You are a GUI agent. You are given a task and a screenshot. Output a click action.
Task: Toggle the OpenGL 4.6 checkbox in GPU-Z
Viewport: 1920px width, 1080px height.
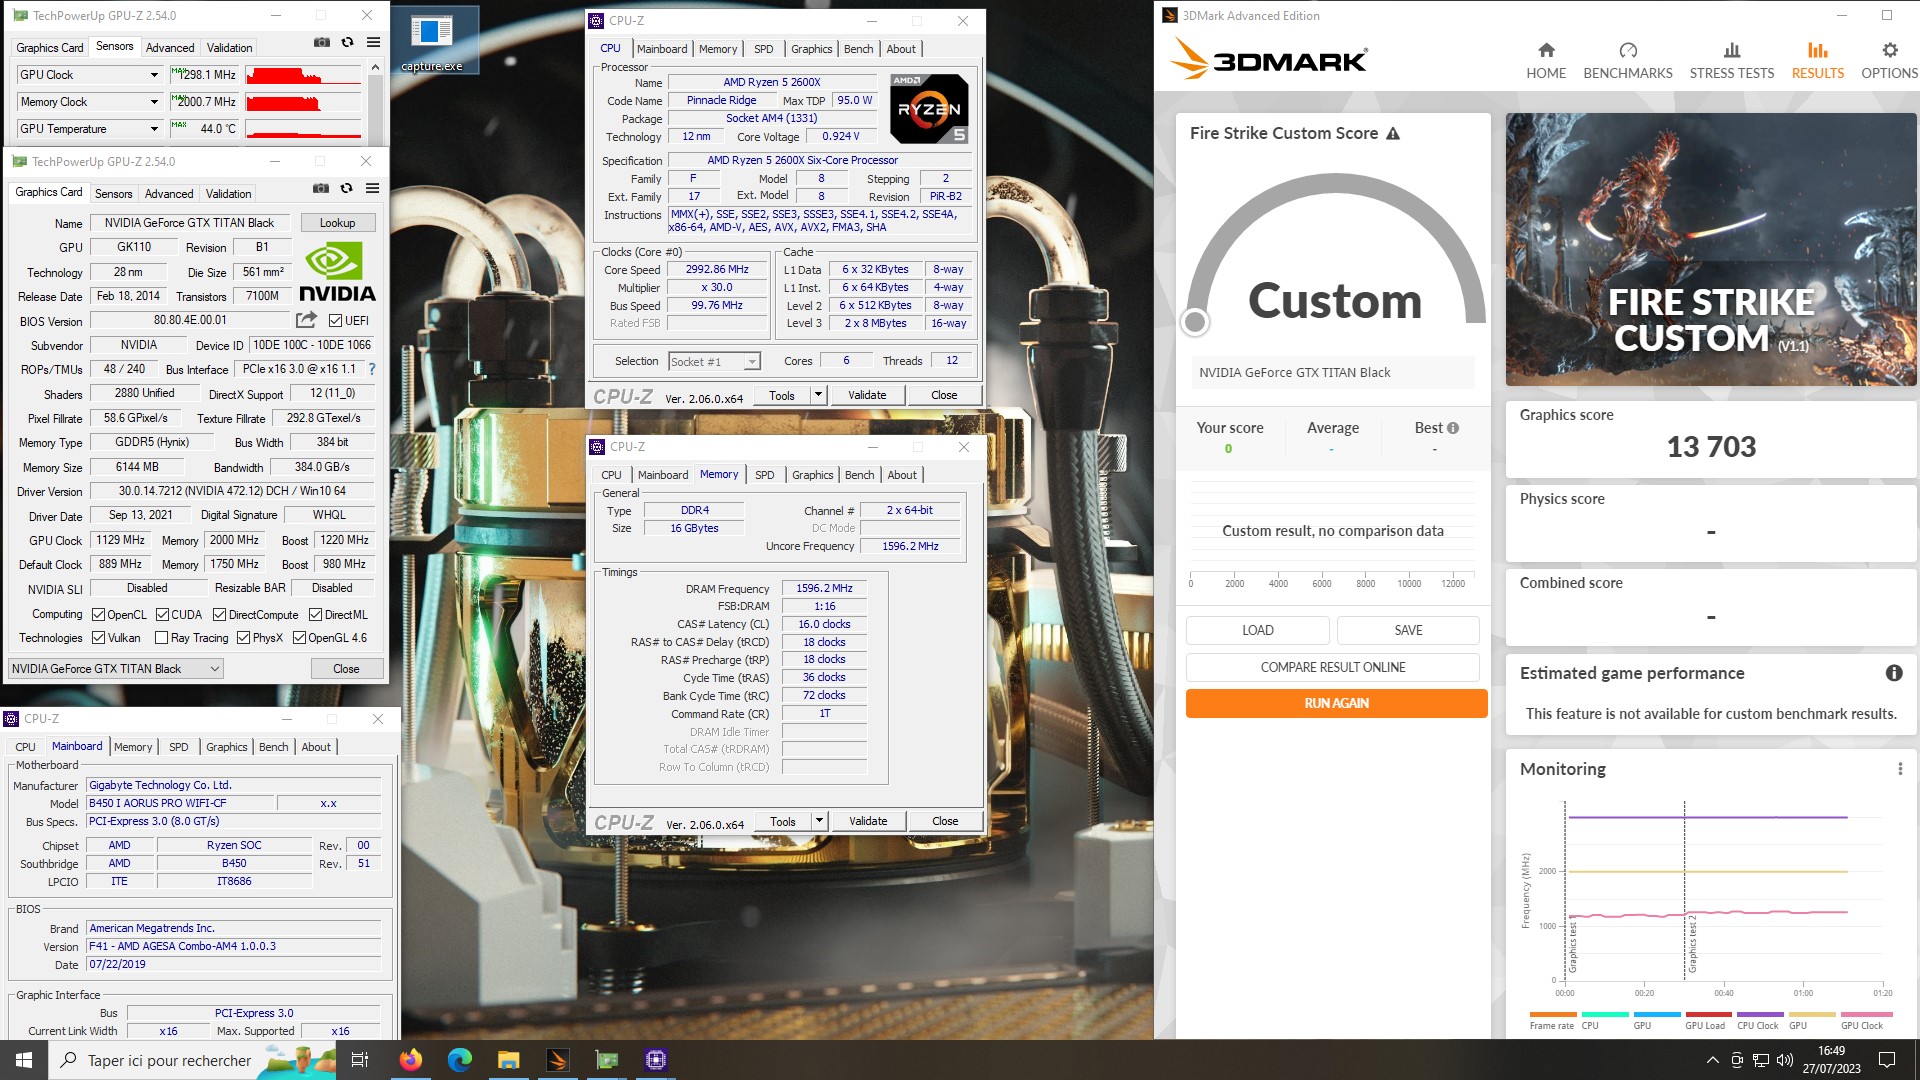click(x=299, y=638)
